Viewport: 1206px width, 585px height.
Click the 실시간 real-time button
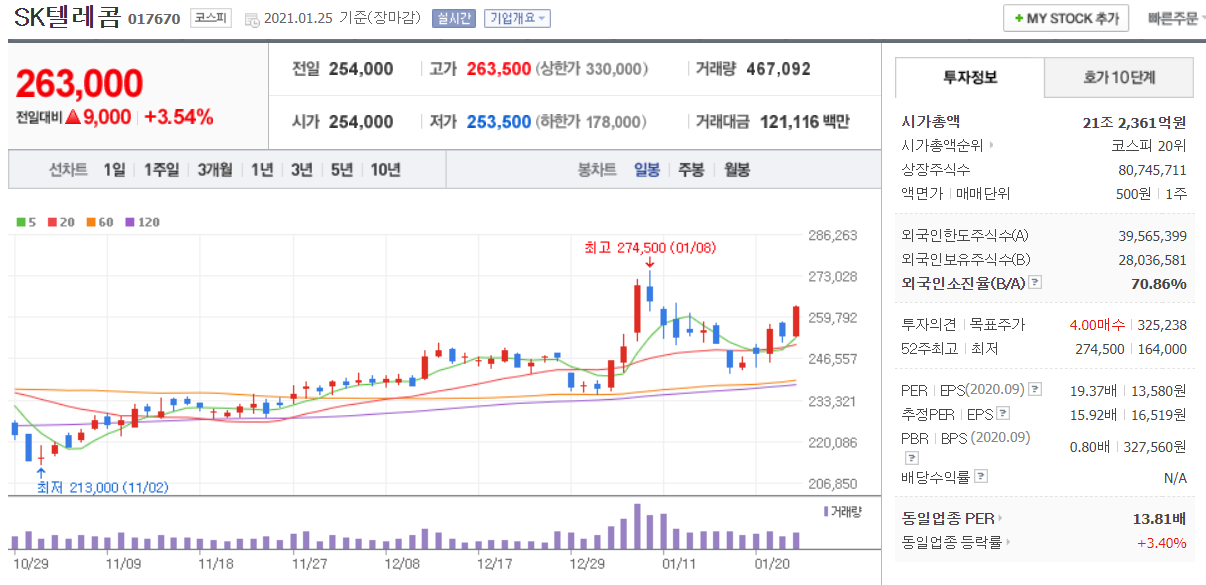455,19
